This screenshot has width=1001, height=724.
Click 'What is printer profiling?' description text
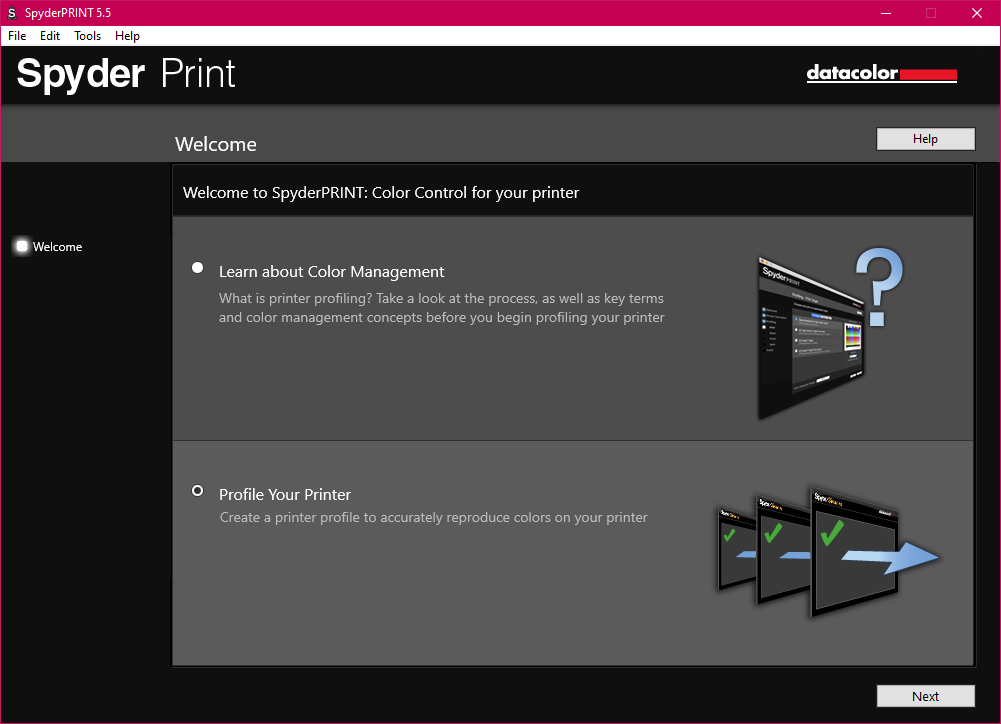click(x=442, y=308)
